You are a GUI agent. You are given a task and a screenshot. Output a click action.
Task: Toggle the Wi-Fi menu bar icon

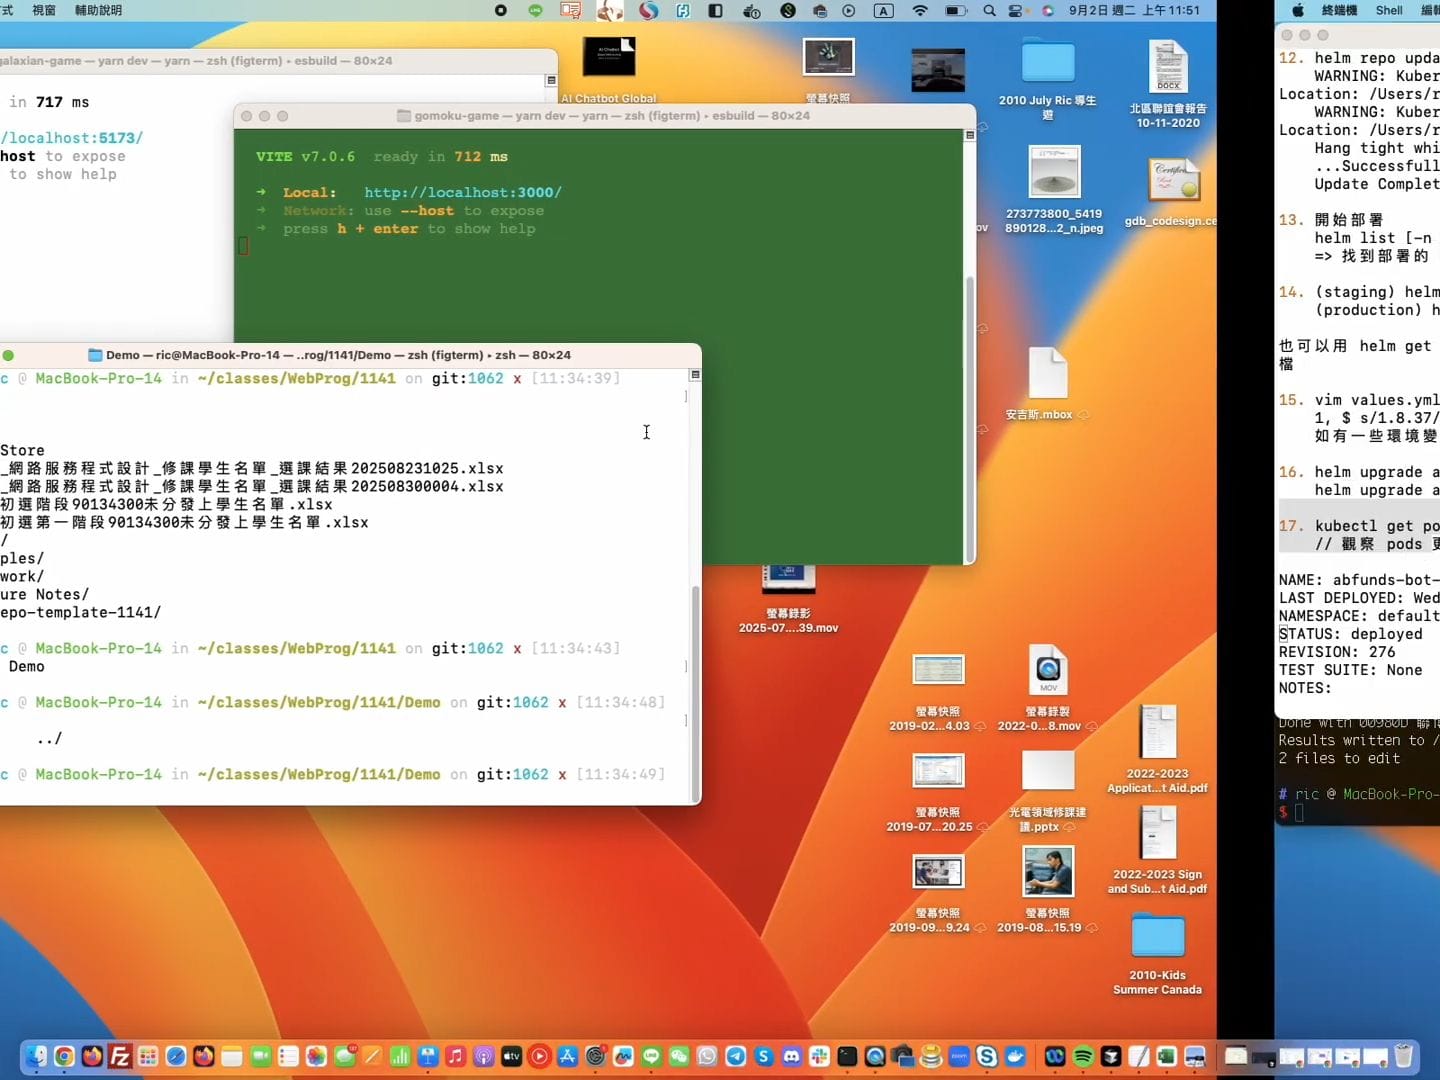[920, 11]
